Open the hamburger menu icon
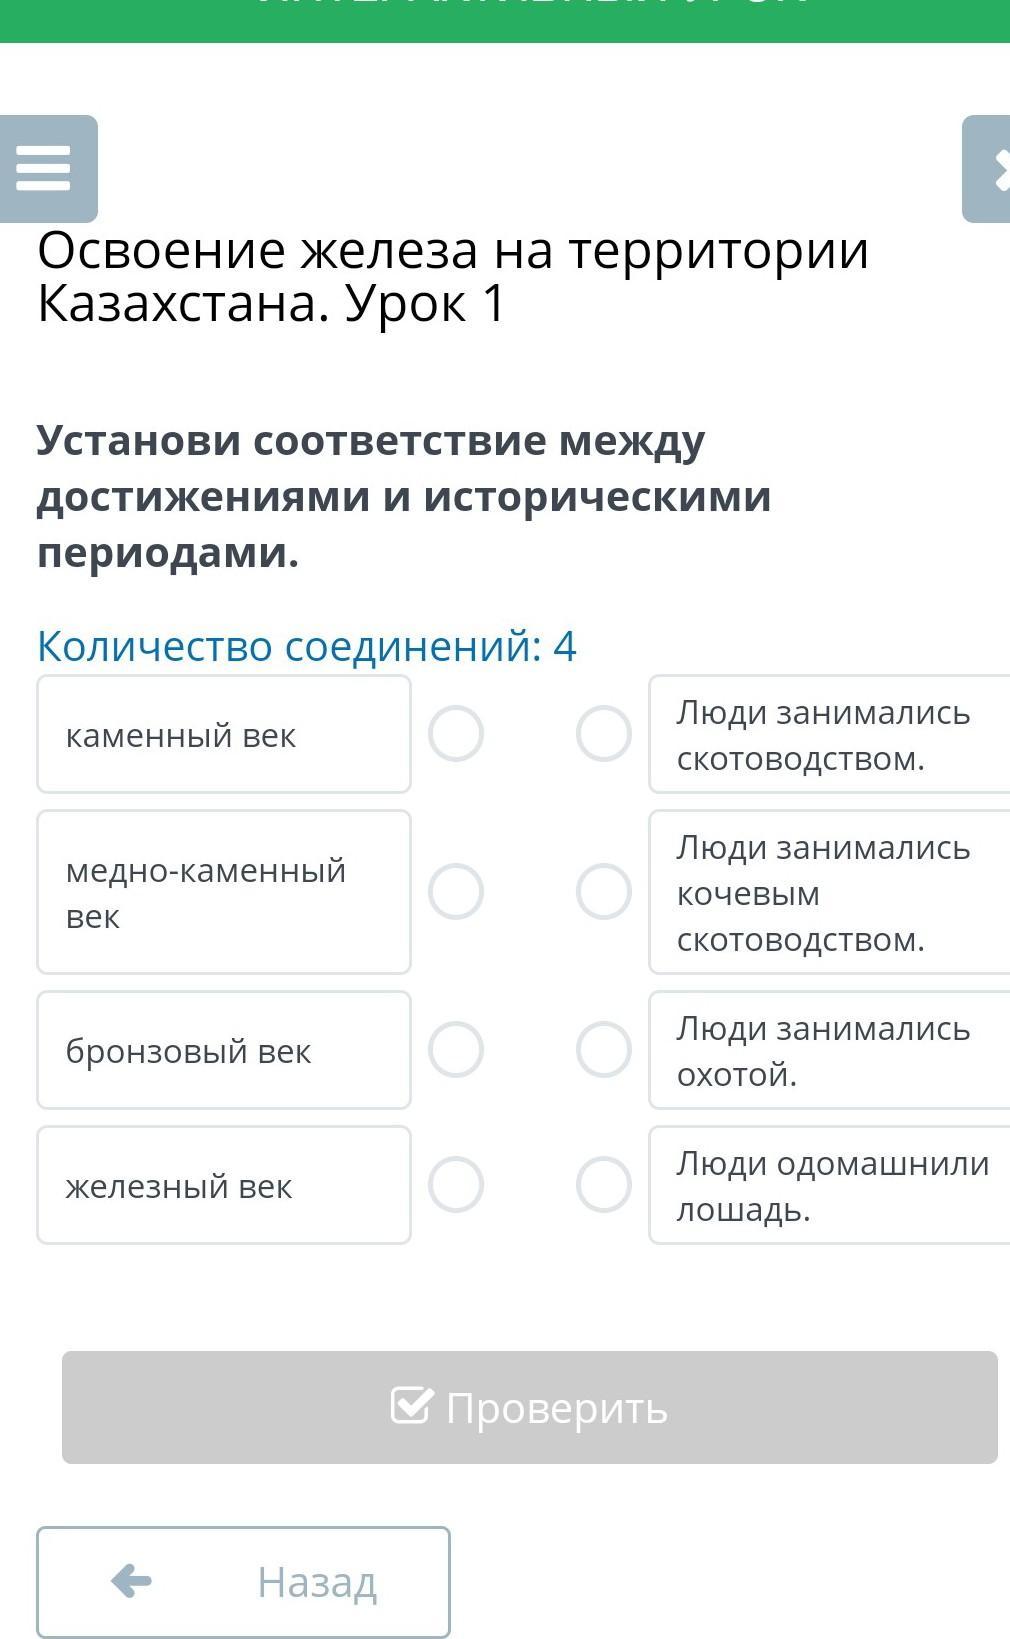The image size is (1010, 1639). click(x=45, y=168)
